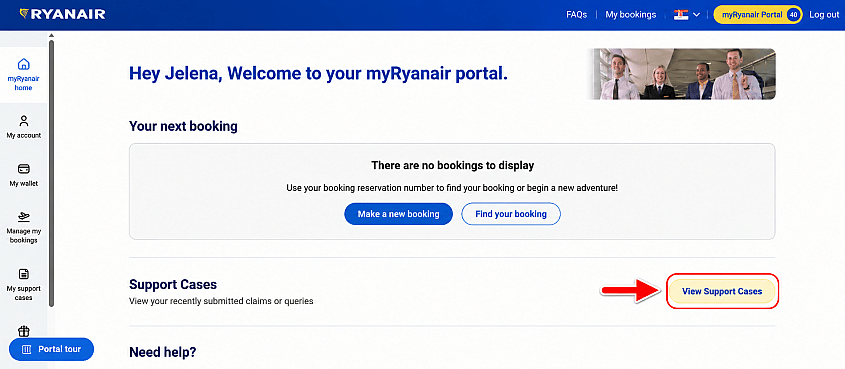Image resolution: width=845 pixels, height=369 pixels.
Task: Click the 40 points badge
Action: coord(793,15)
